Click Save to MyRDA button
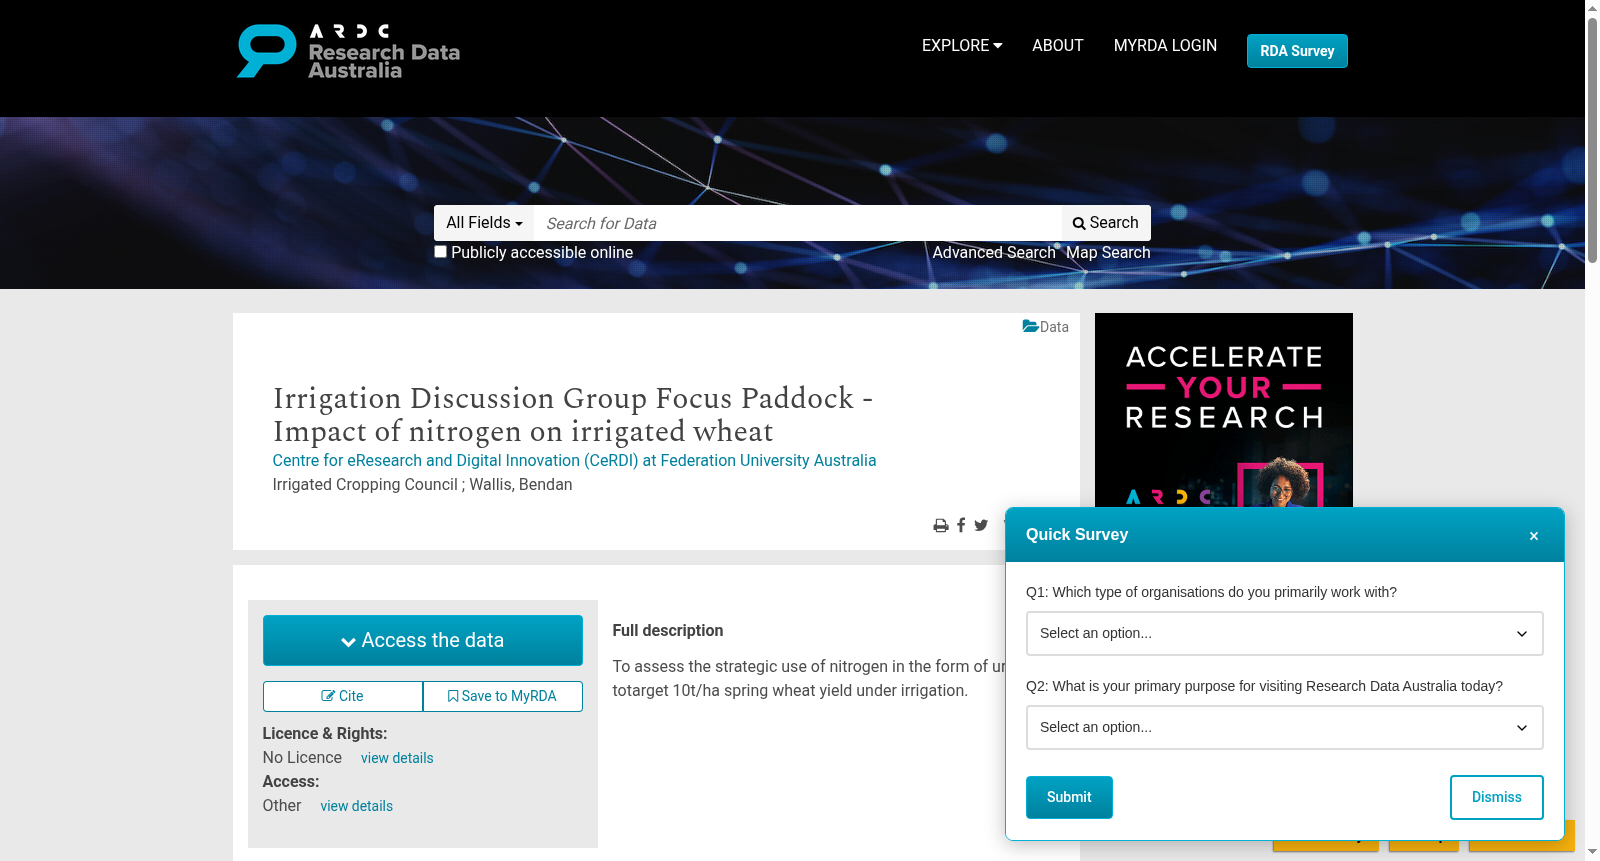 tap(503, 696)
